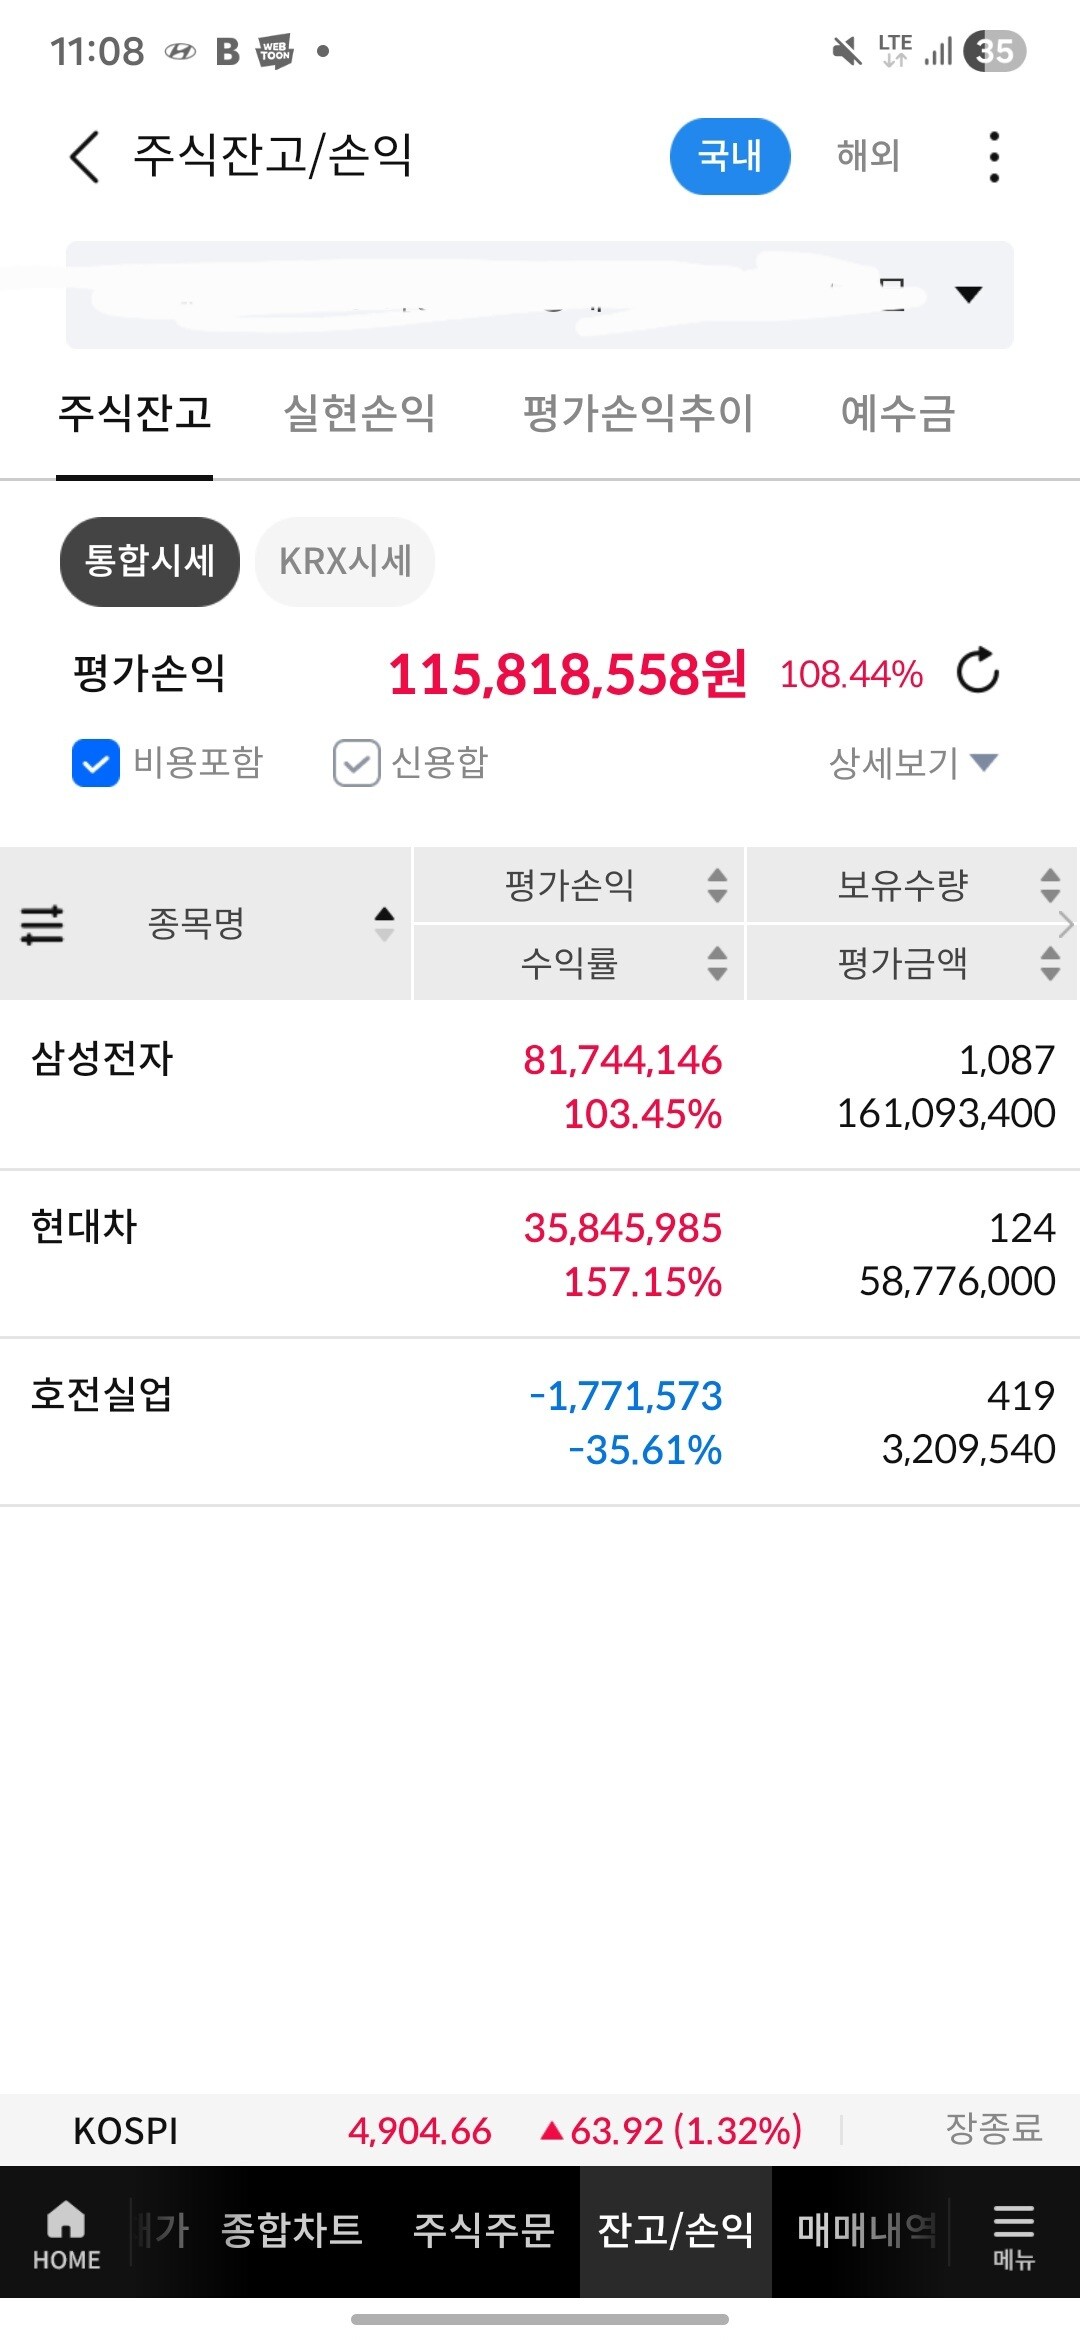Screen dimensions: 1080x2340
Task: Expand the 상세보기 details
Action: coord(912,763)
